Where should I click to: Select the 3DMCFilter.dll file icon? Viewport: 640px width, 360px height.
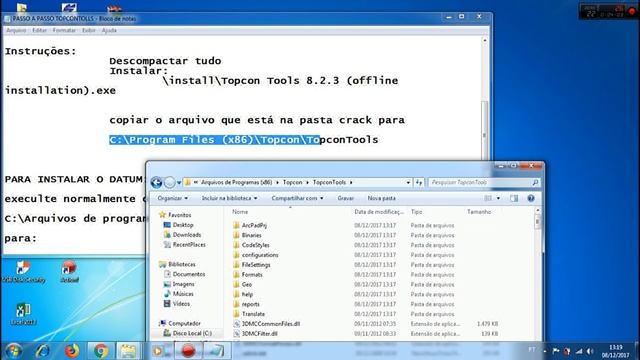pos(236,333)
